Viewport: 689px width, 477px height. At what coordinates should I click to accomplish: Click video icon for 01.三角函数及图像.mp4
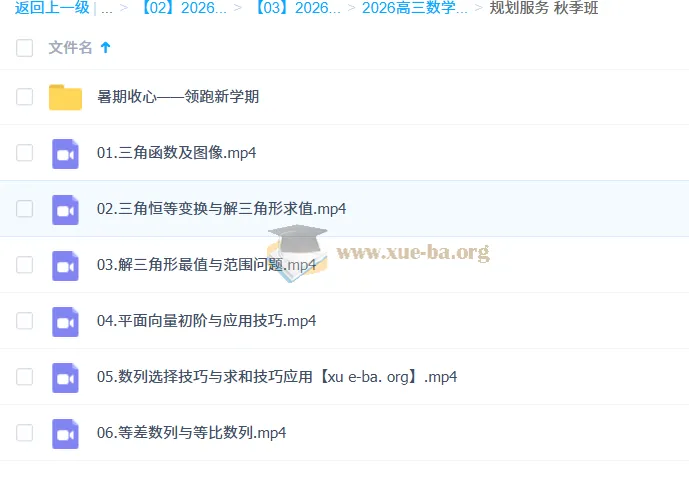coord(65,153)
